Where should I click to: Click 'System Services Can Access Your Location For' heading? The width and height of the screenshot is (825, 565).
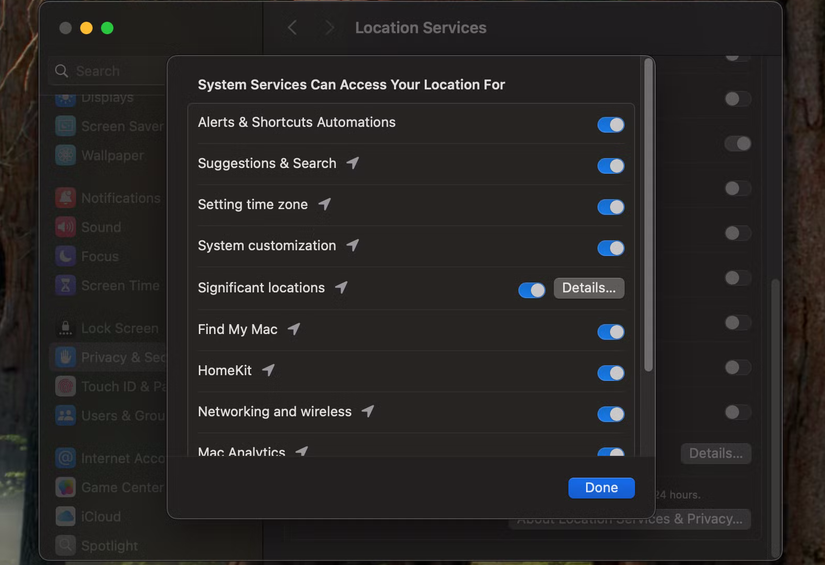click(351, 85)
